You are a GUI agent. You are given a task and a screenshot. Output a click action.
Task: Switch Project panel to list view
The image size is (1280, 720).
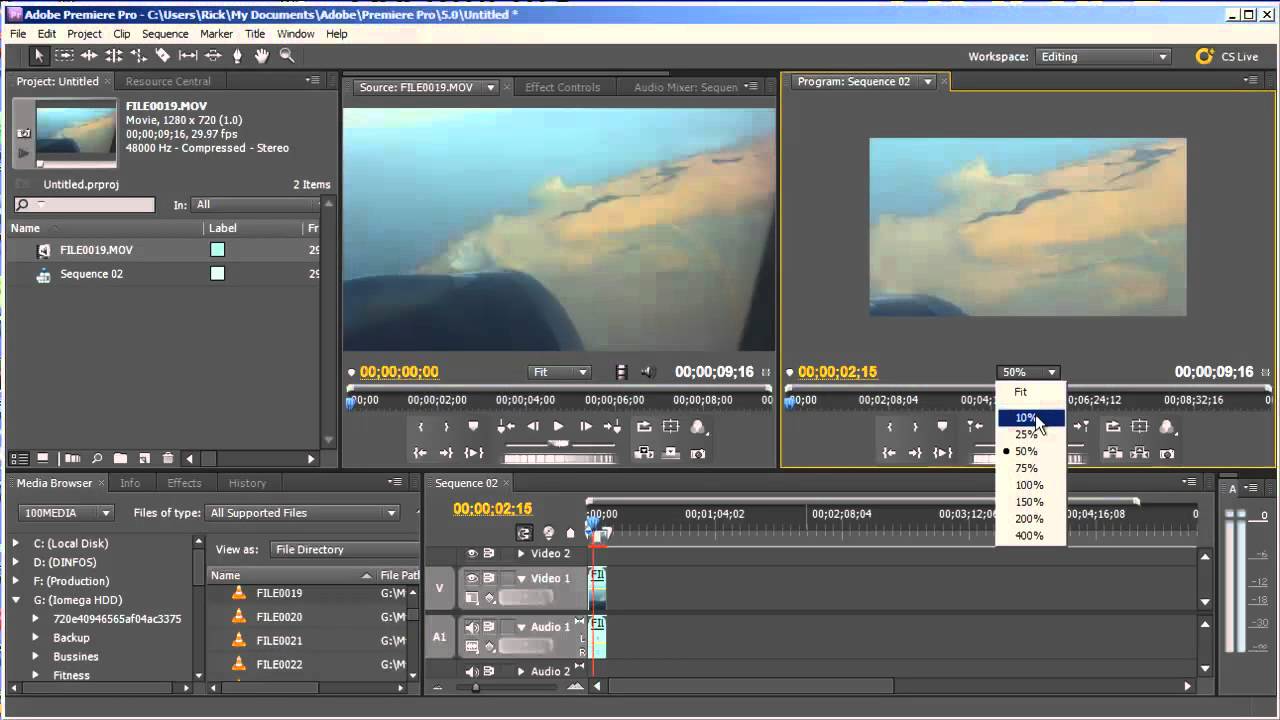pyautogui.click(x=19, y=459)
